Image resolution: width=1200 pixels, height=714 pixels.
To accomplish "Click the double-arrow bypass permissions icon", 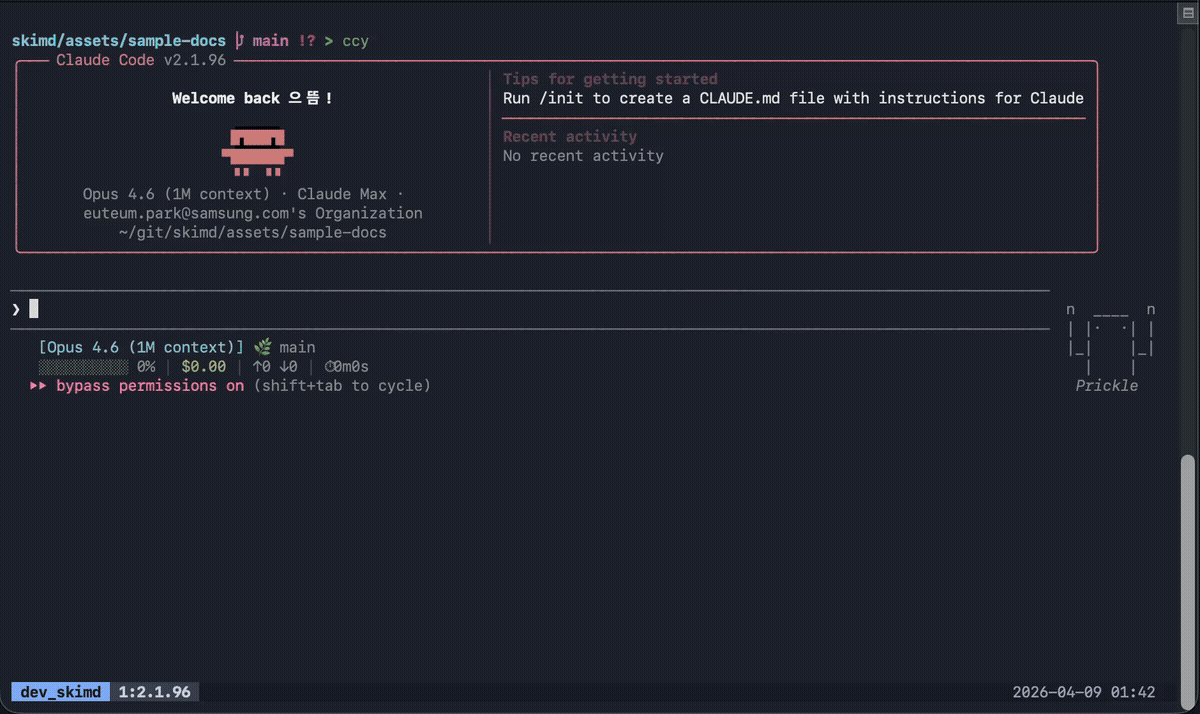I will (39, 386).
